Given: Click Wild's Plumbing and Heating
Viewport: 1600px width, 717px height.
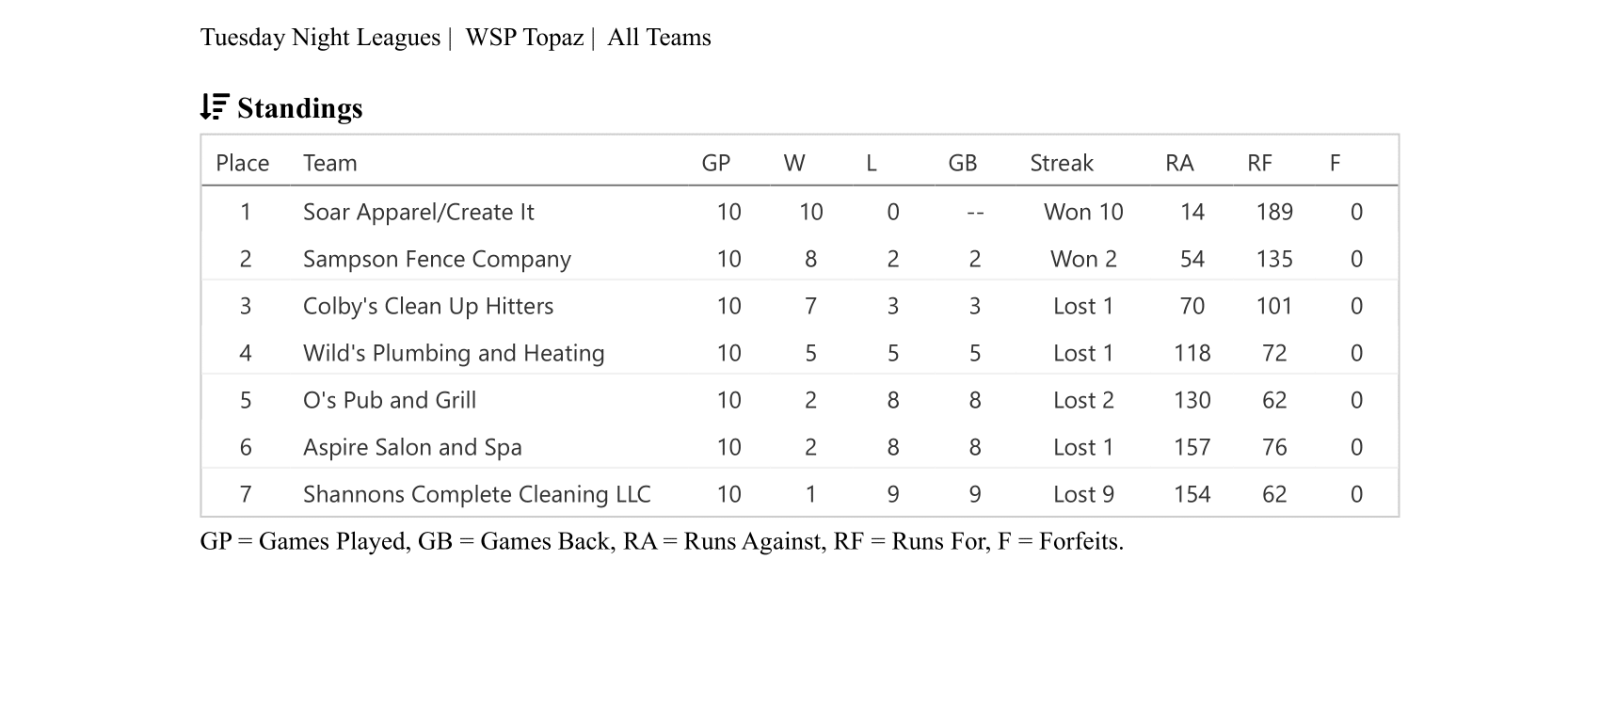Looking at the screenshot, I should click(453, 353).
